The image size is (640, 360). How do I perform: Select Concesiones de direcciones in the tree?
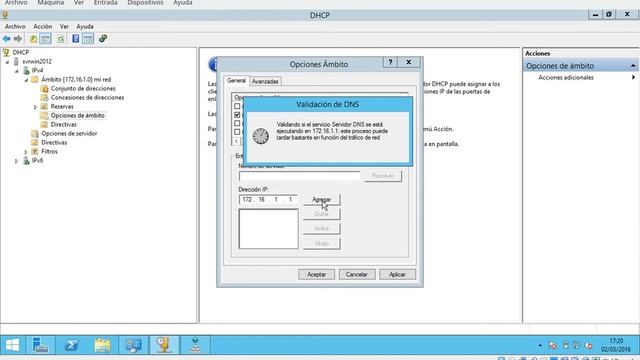point(87,98)
